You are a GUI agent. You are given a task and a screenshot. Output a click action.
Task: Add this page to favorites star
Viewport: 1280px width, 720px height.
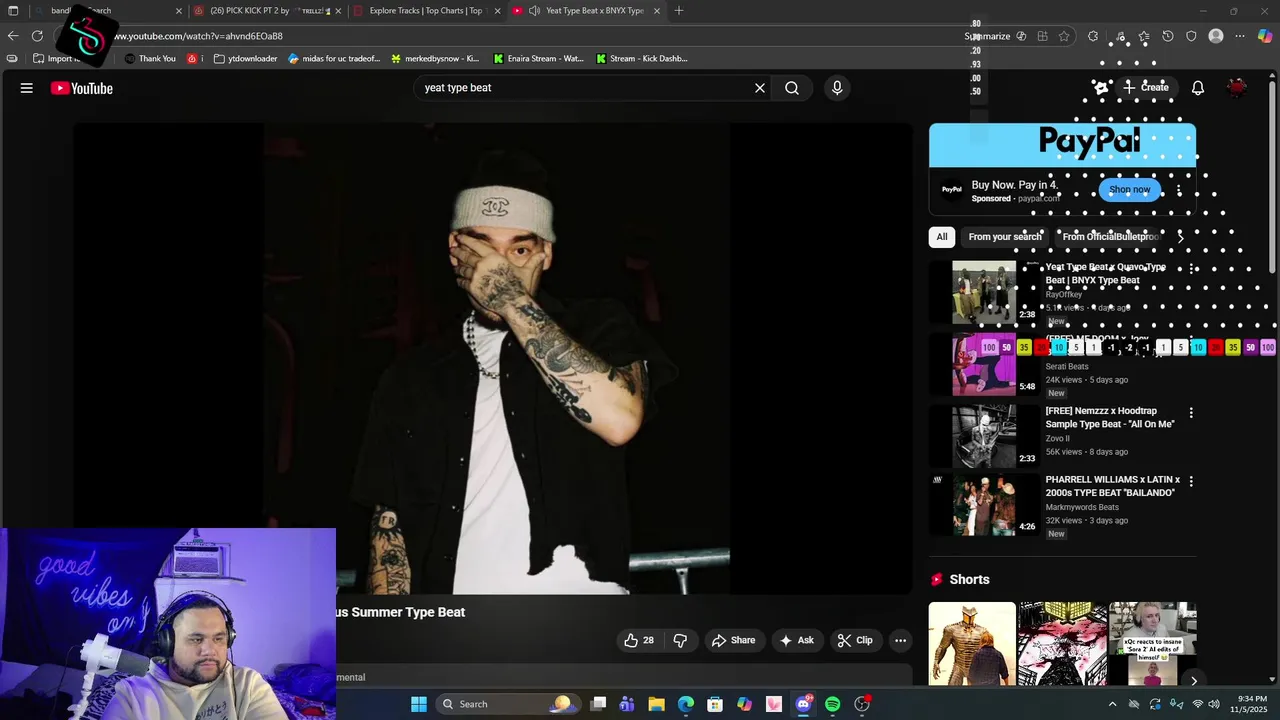point(1064,36)
